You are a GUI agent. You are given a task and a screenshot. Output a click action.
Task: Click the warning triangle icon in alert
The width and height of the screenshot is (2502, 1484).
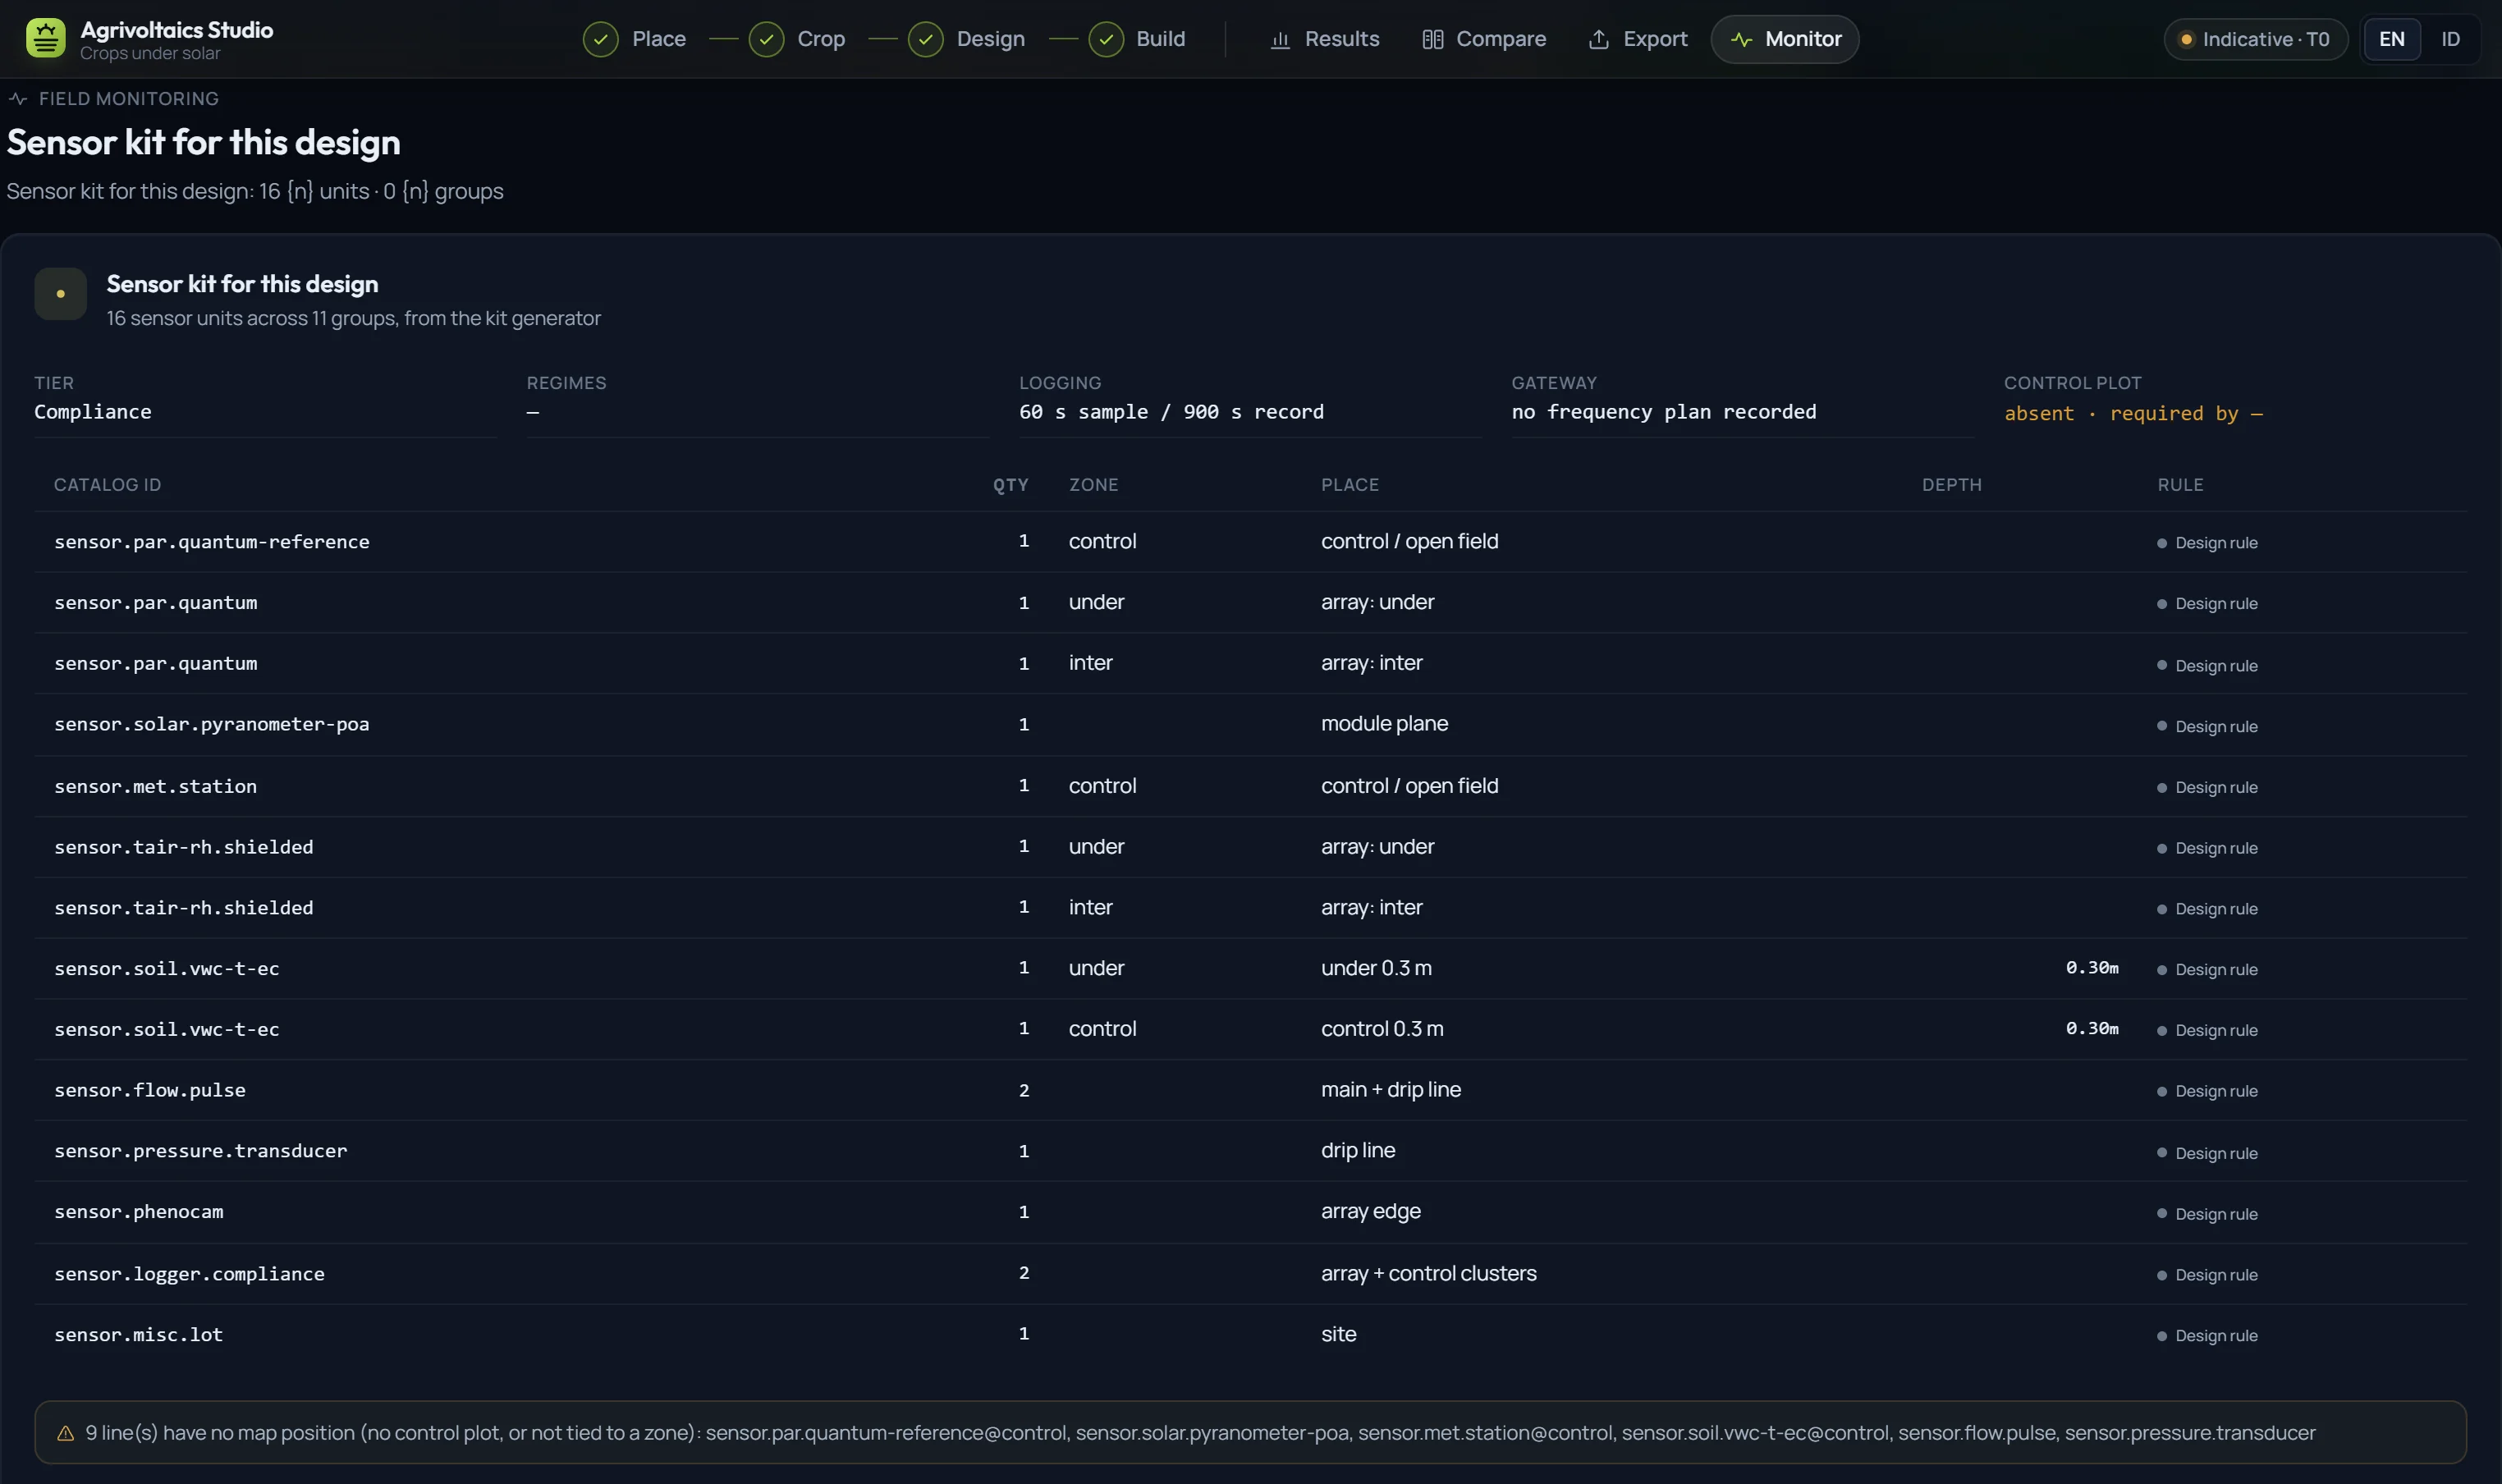point(66,1433)
